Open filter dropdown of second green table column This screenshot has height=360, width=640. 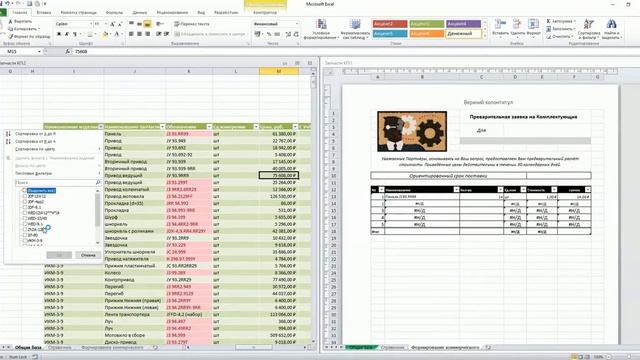point(162,127)
